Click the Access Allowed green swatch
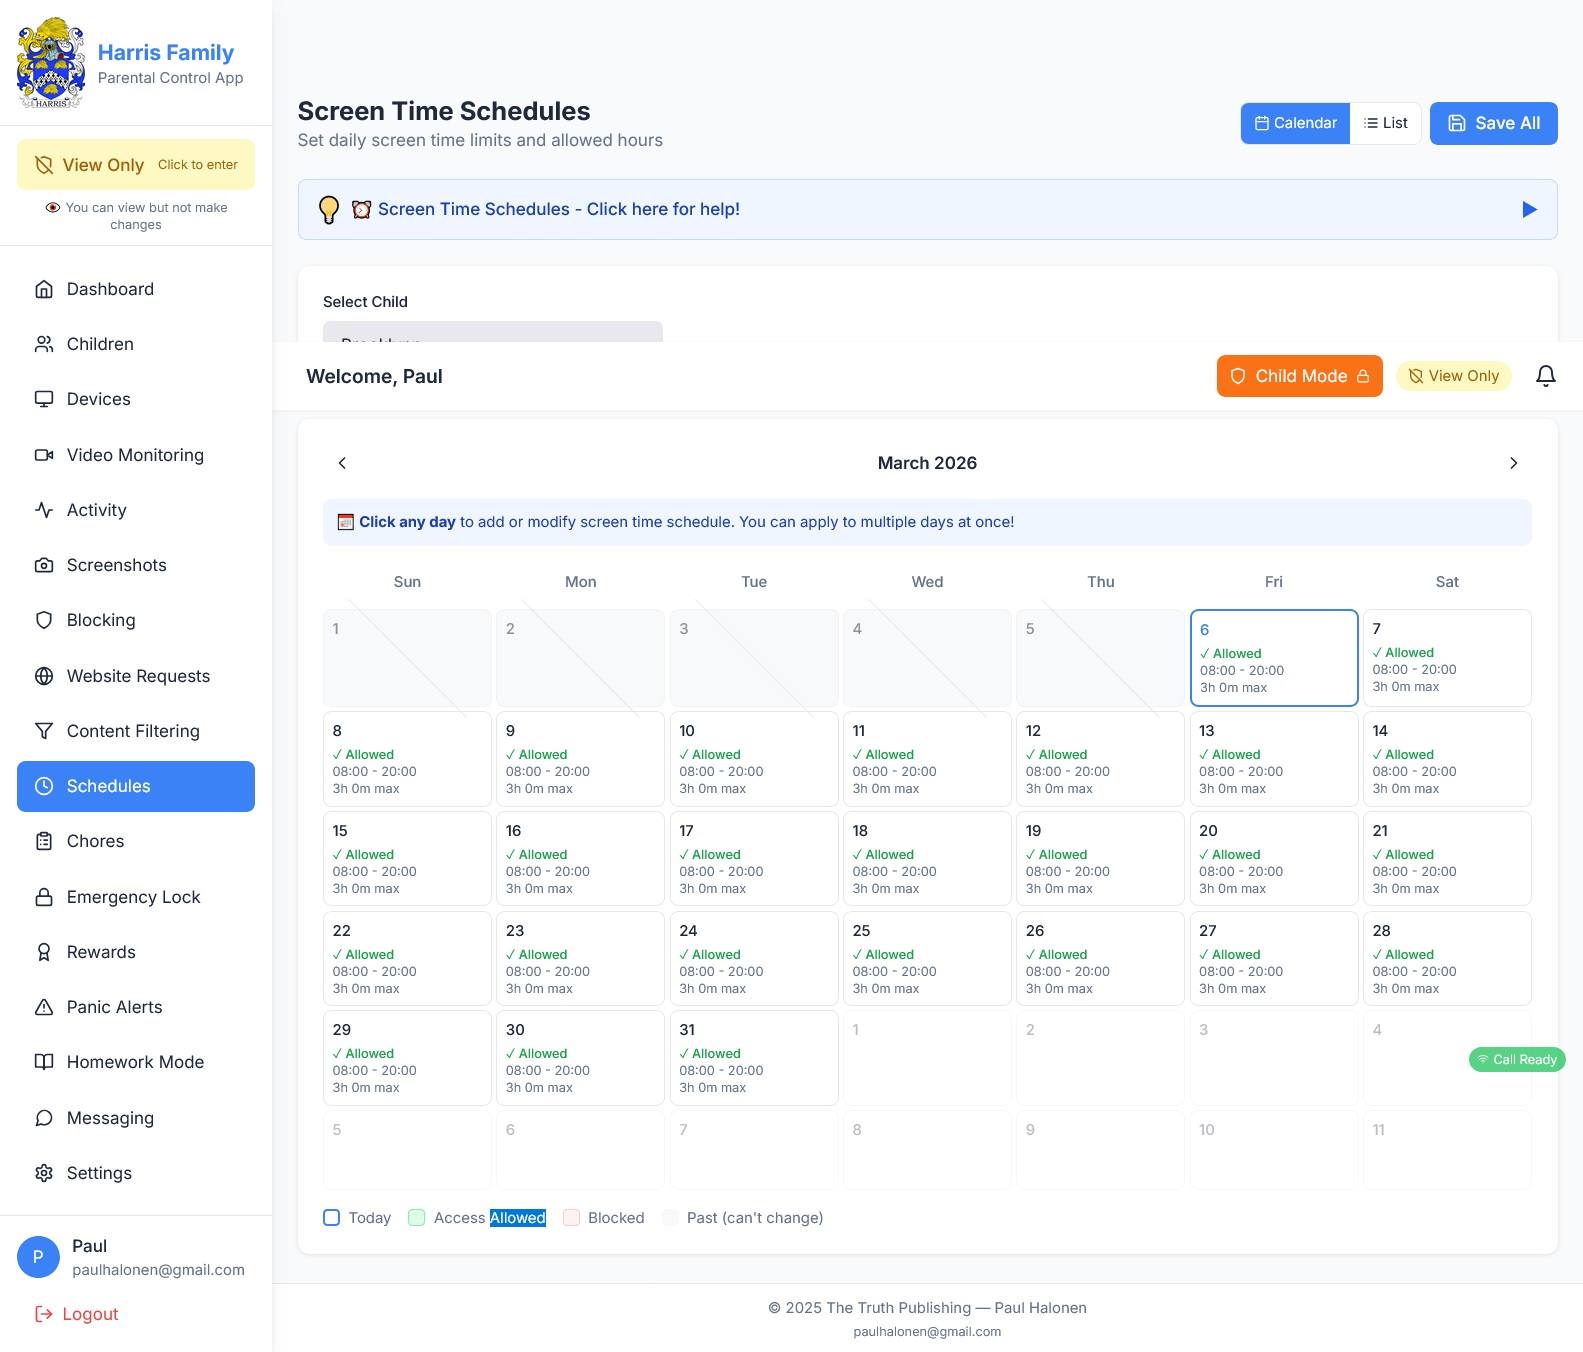Image resolution: width=1583 pixels, height=1352 pixels. coord(417,1218)
